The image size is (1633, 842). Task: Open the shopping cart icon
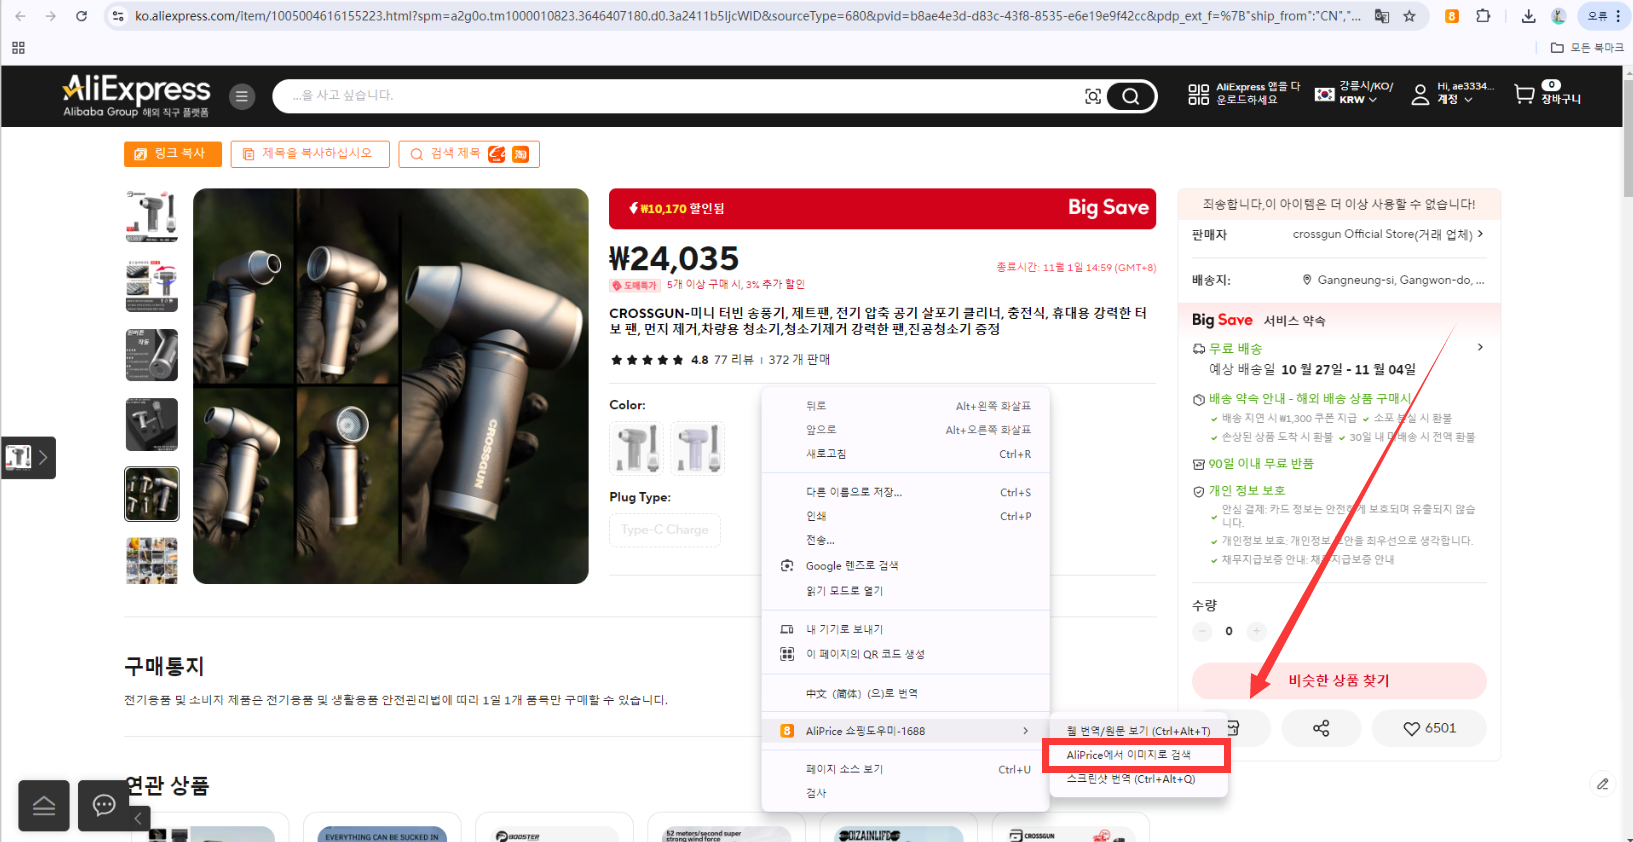(1524, 94)
